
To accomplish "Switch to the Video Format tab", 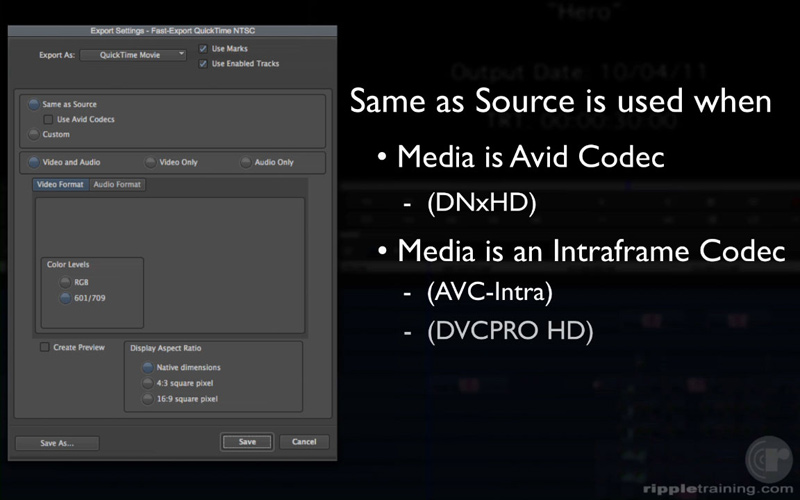I will [61, 185].
